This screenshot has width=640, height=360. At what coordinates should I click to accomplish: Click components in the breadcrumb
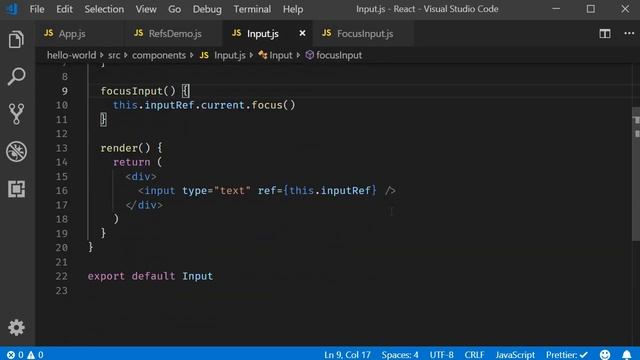point(159,55)
